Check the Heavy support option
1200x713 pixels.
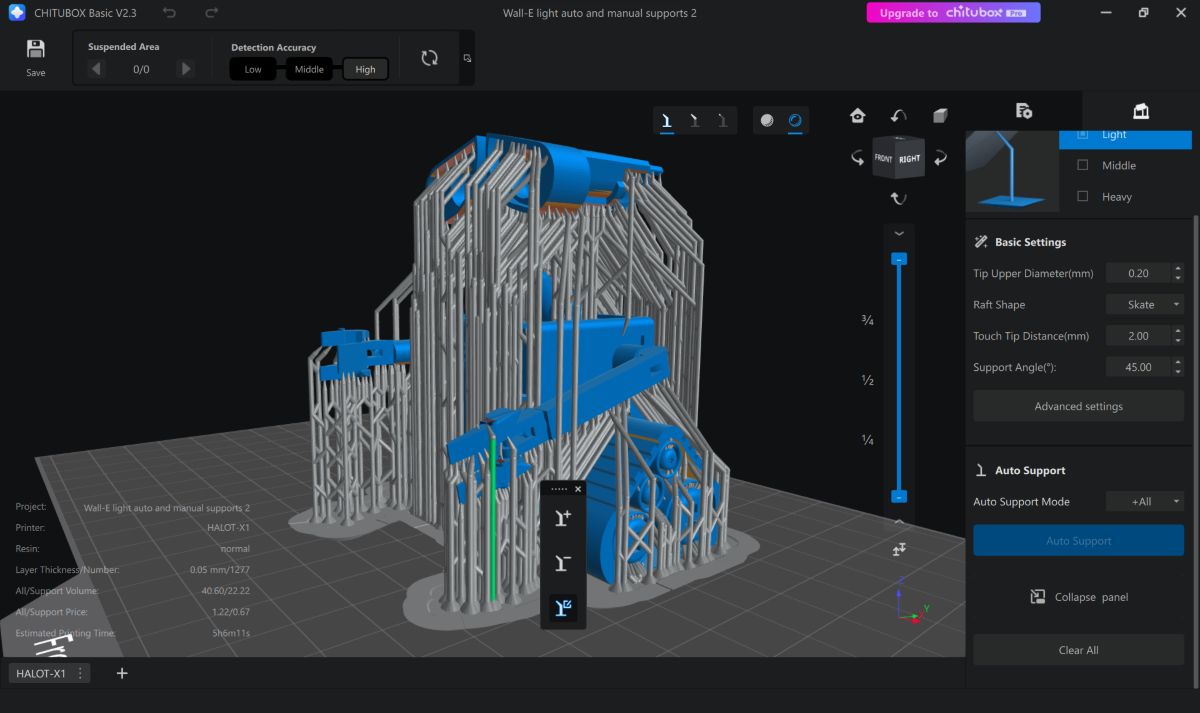coord(1082,196)
